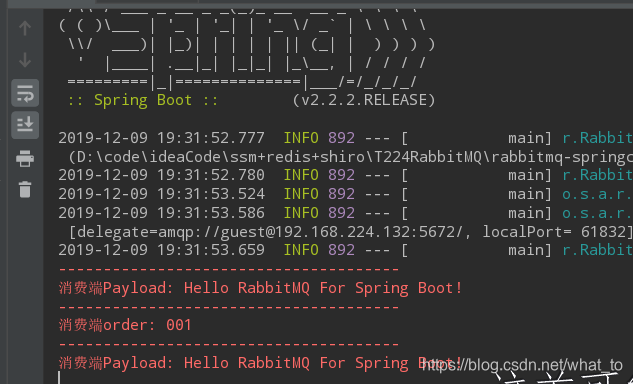The height and width of the screenshot is (384, 633).
Task: Toggle the Soft-Wrap console button
Action: pyautogui.click(x=25, y=93)
